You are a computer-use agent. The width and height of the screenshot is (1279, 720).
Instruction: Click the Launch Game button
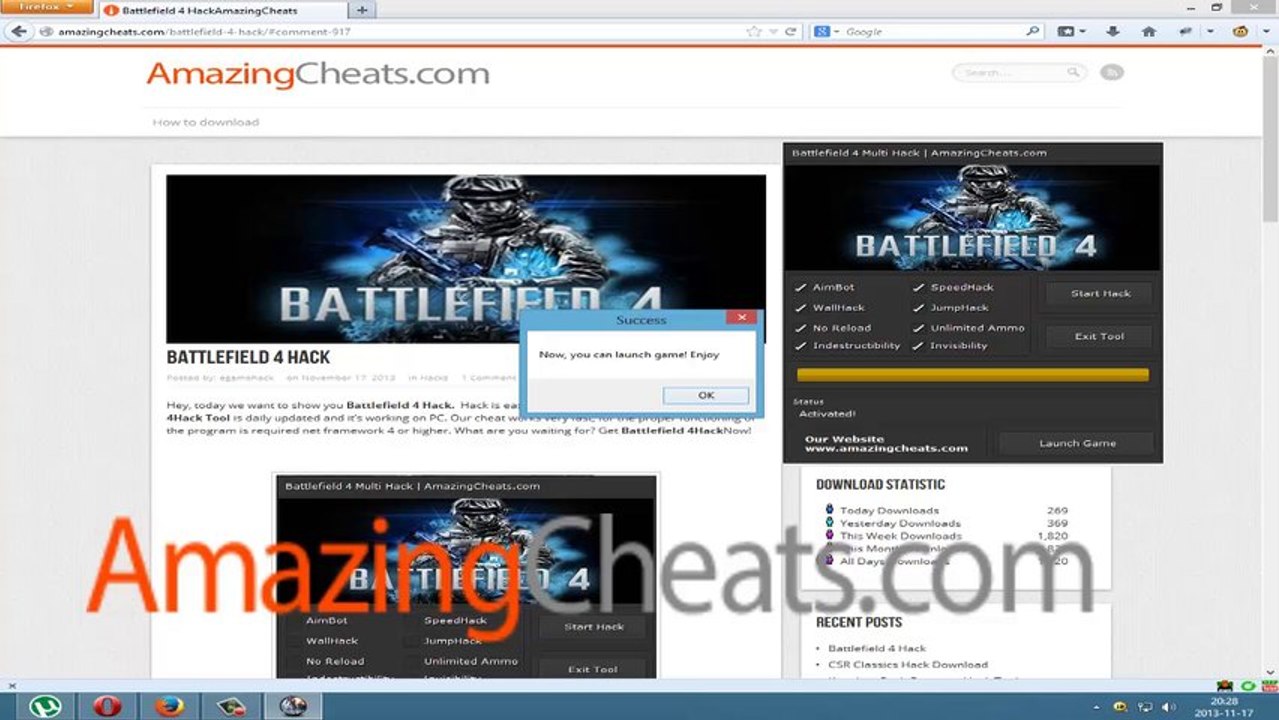[1077, 443]
